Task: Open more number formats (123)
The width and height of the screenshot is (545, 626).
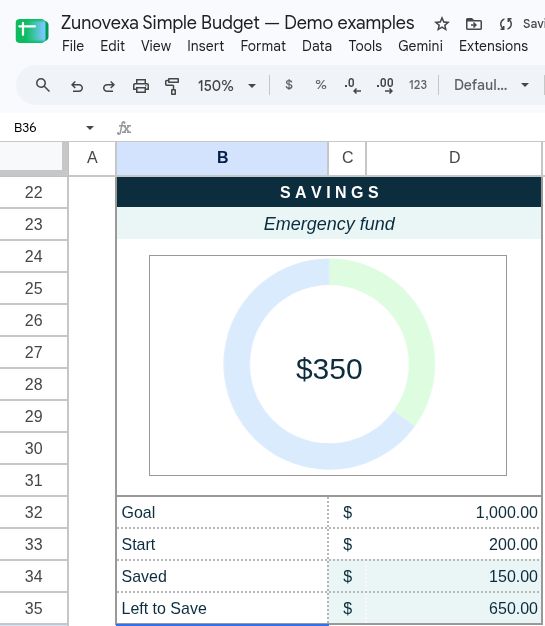Action: (x=418, y=85)
